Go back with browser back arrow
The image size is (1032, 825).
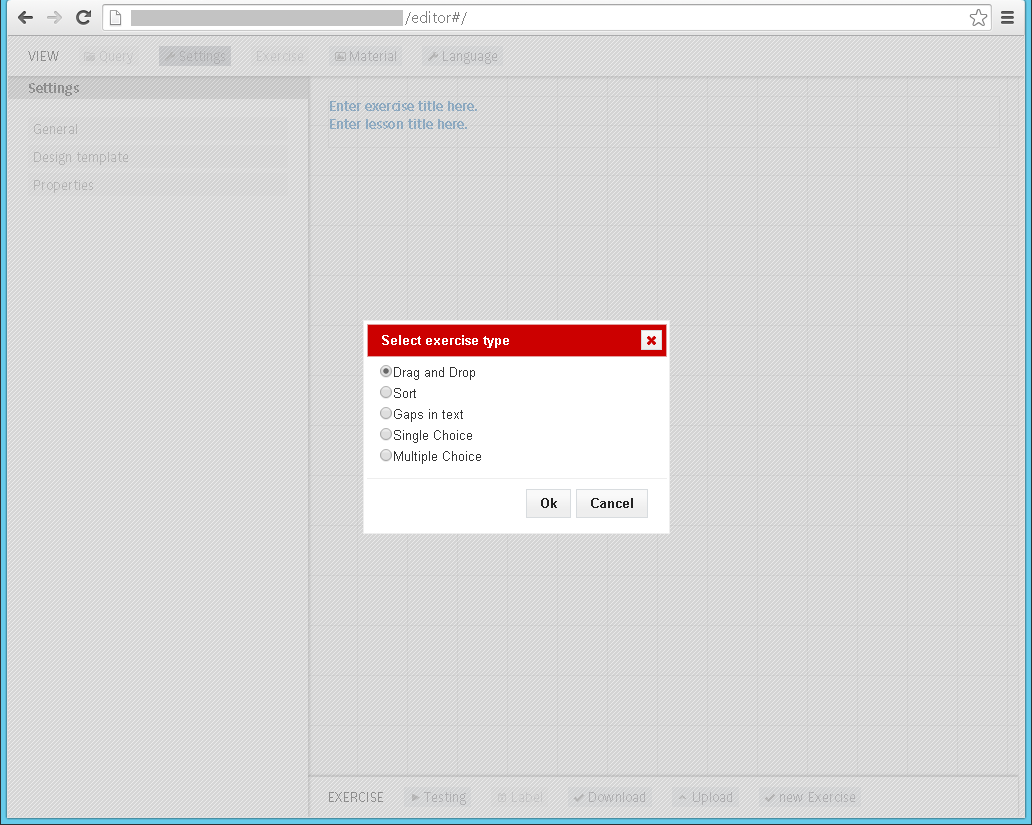pos(25,18)
